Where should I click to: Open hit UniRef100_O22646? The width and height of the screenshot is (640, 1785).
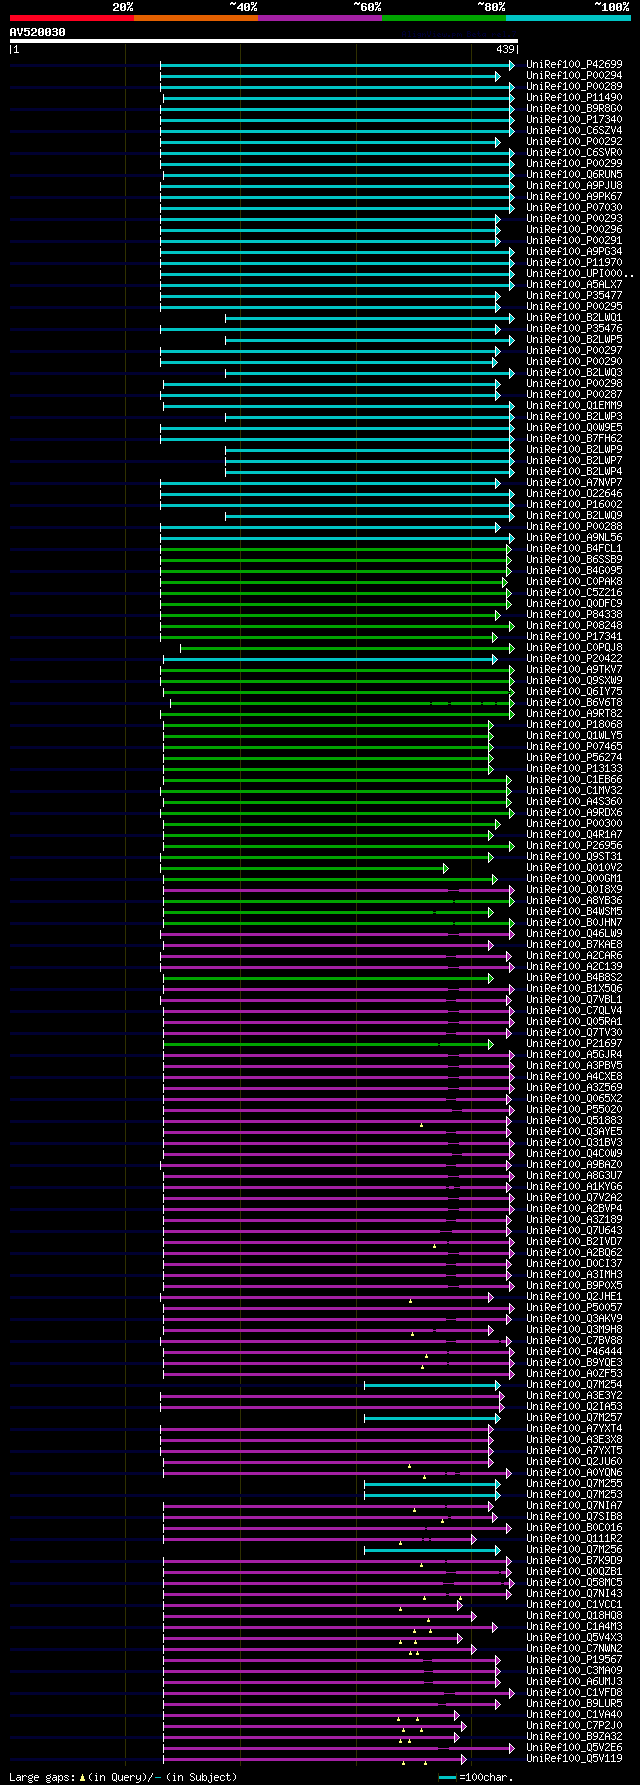(574, 494)
